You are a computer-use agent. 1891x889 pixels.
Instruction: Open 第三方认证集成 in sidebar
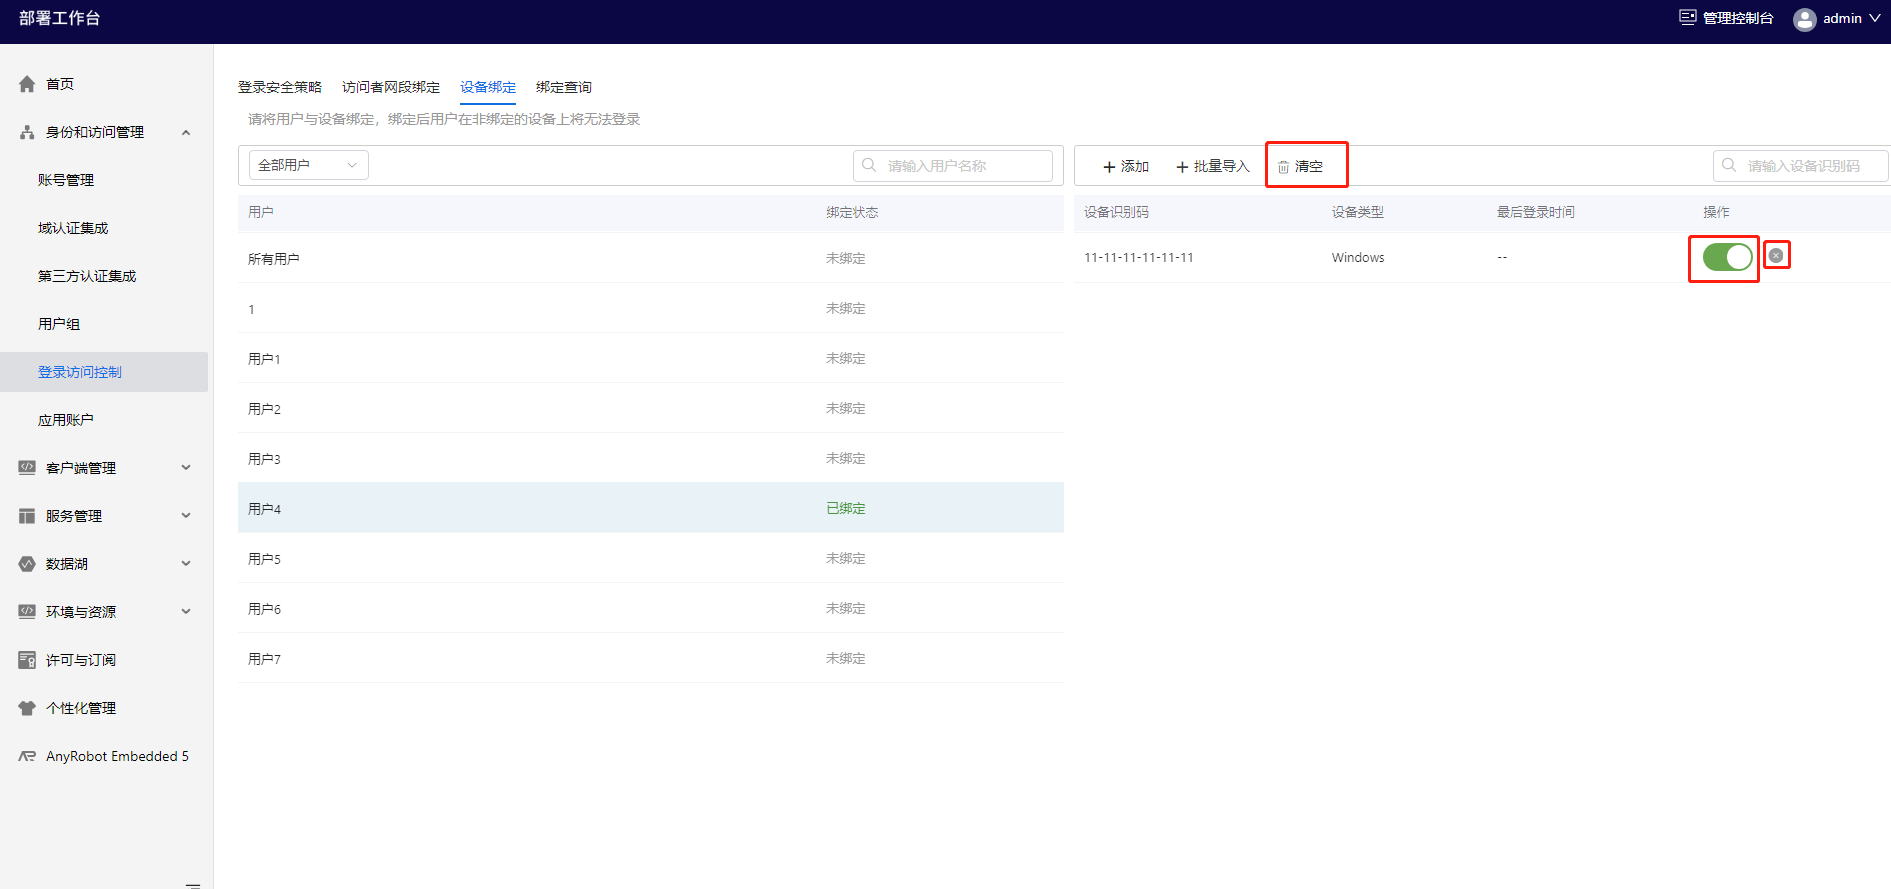87,276
